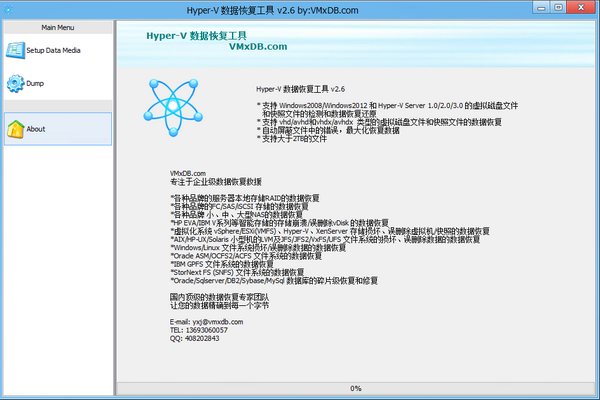Select the About menu label
Viewport: 600px width, 400px height.
coord(36,129)
